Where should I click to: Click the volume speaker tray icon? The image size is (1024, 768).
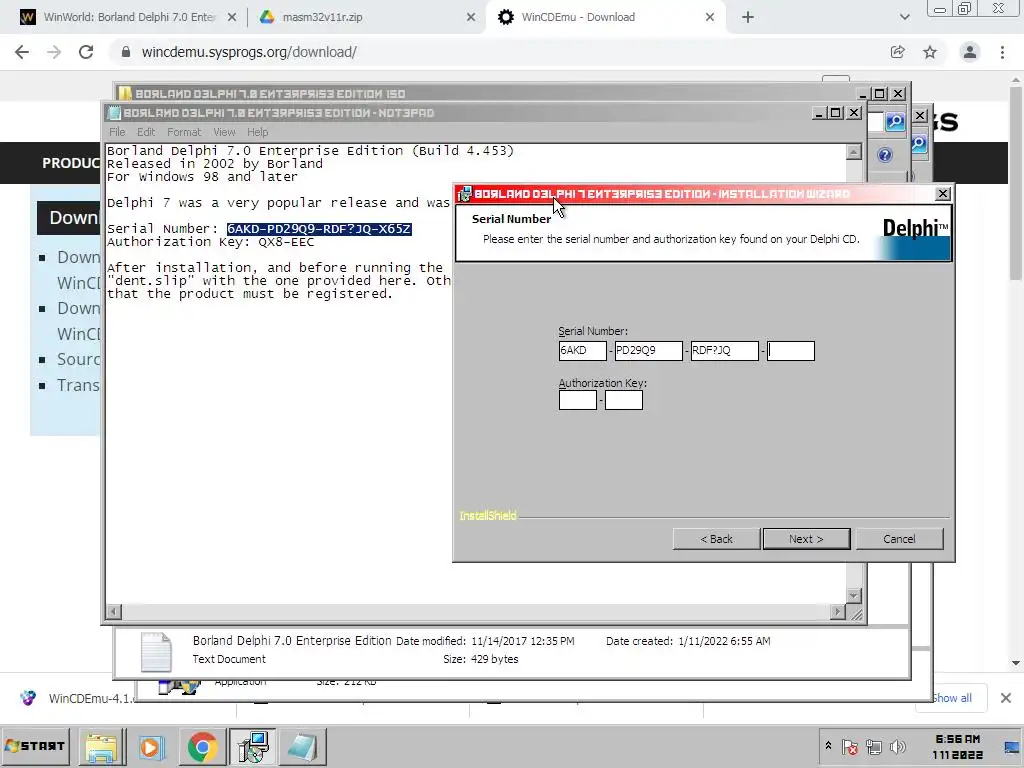tap(898, 746)
